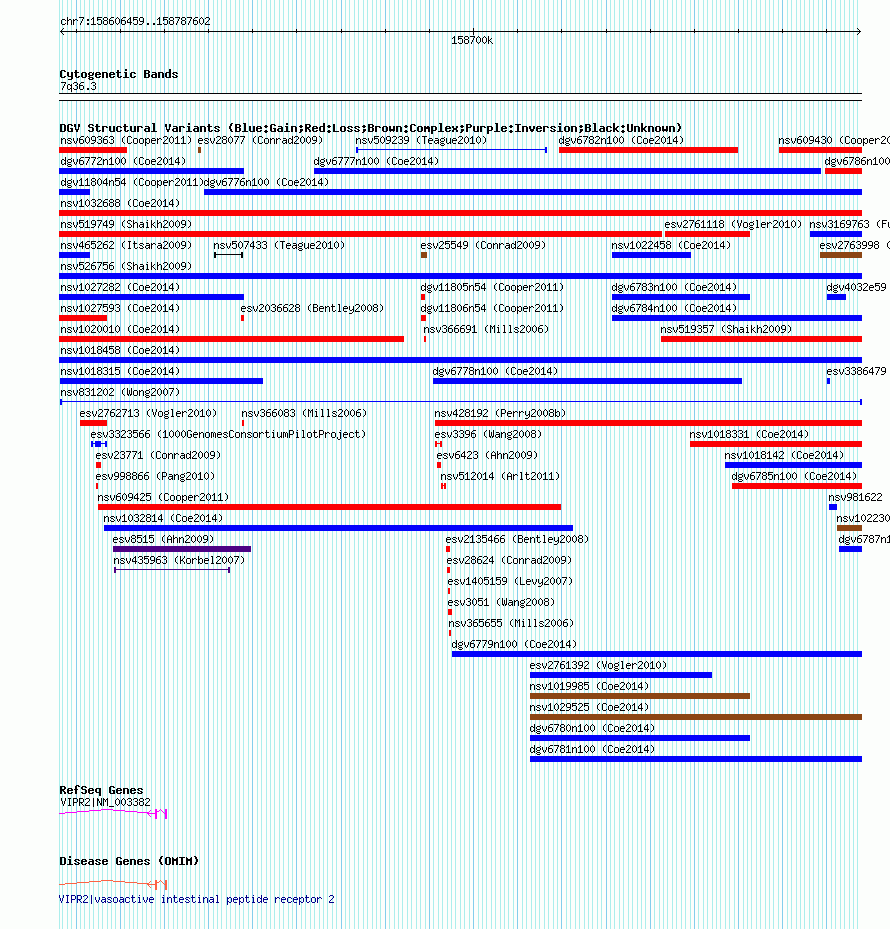
Task: Click esv3051 (Wang2008) label
Action: [501, 603]
